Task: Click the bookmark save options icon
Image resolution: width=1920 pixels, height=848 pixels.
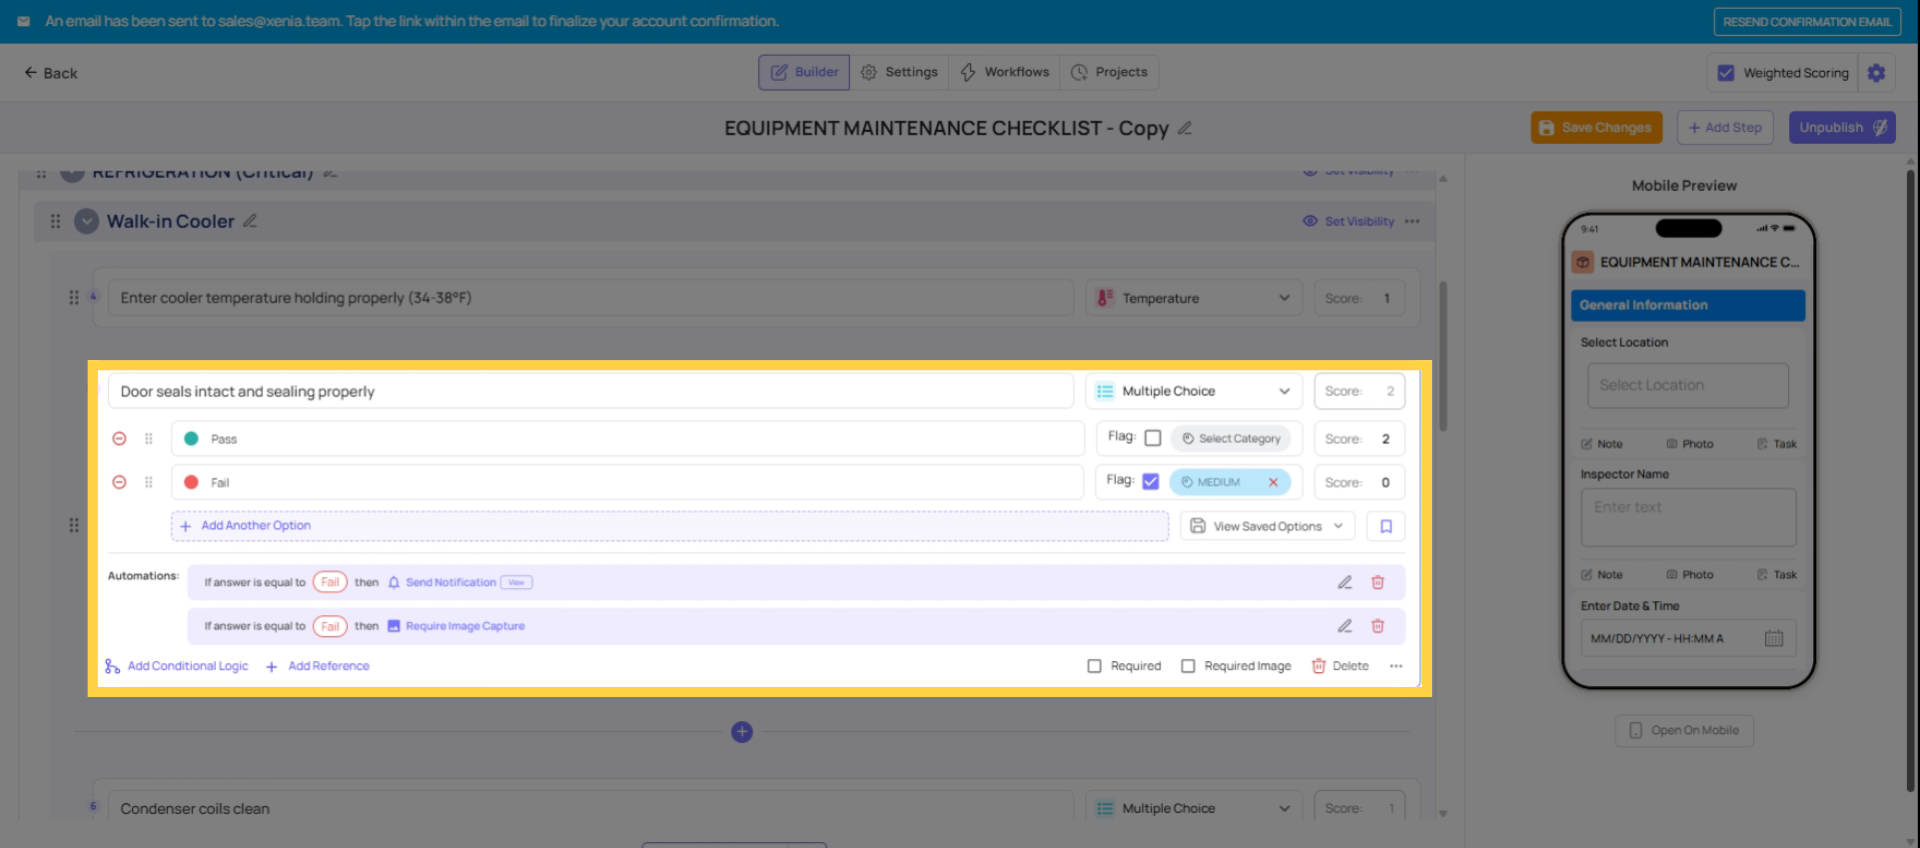Action: pos(1386,526)
